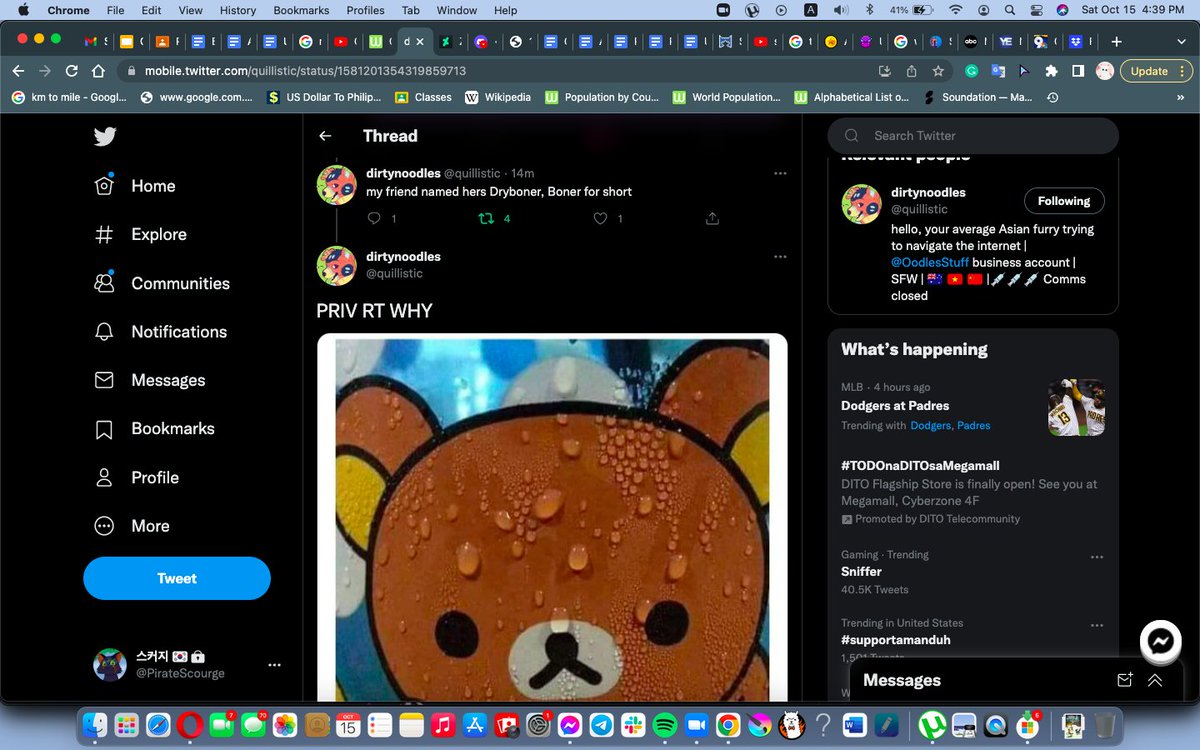
Task: Launch Spotify from the Dock
Action: (665, 724)
